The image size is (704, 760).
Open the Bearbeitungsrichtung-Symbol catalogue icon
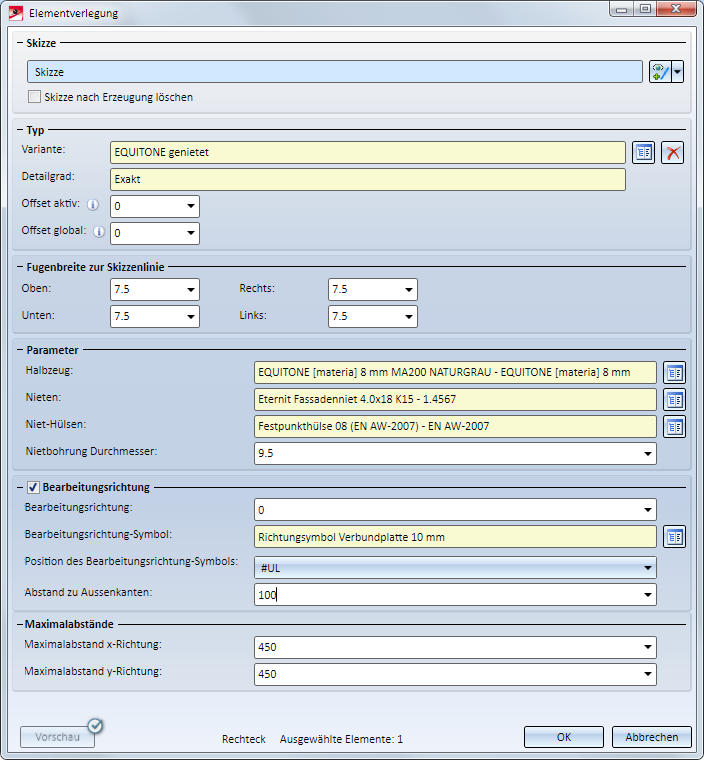coord(674,537)
